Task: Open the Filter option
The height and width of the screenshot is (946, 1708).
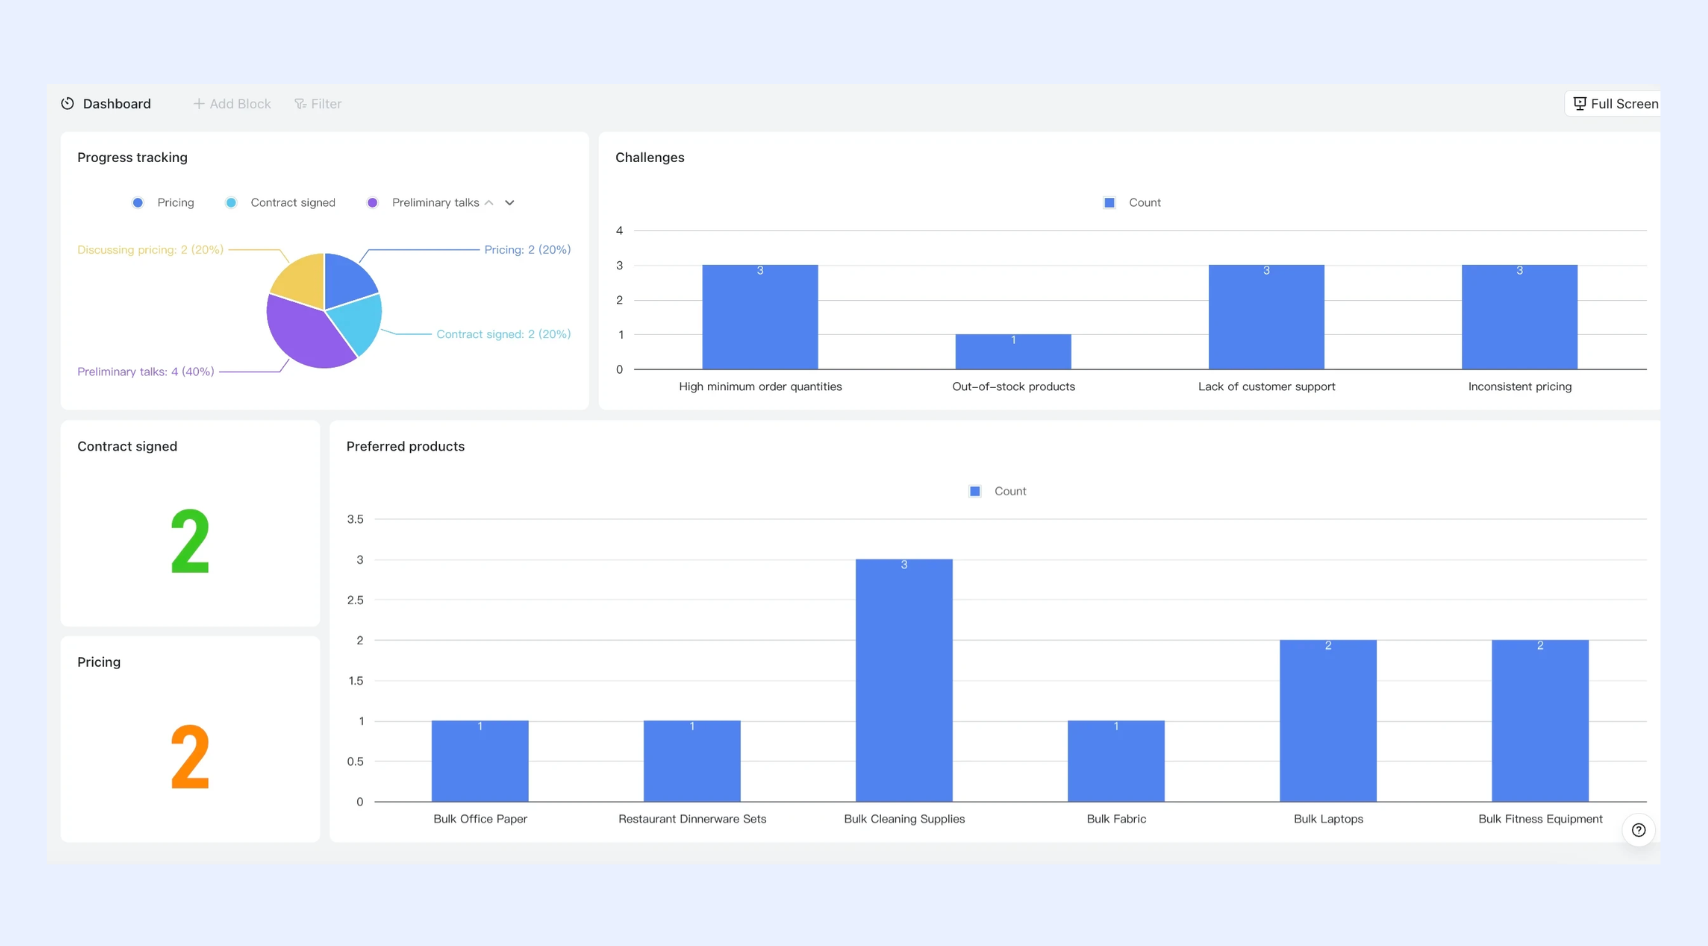Action: (318, 104)
